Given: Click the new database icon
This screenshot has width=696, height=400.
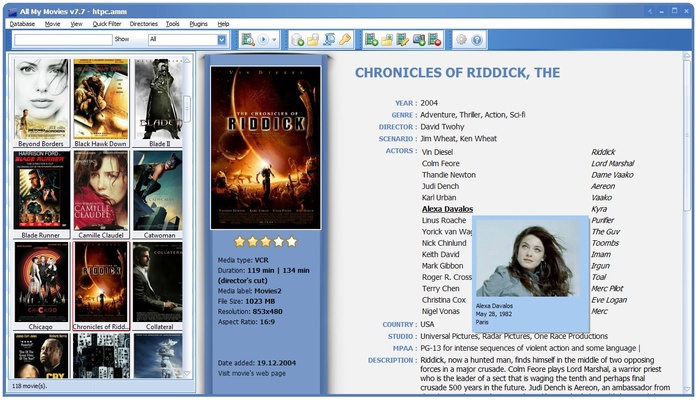Looking at the screenshot, I should [x=297, y=40].
